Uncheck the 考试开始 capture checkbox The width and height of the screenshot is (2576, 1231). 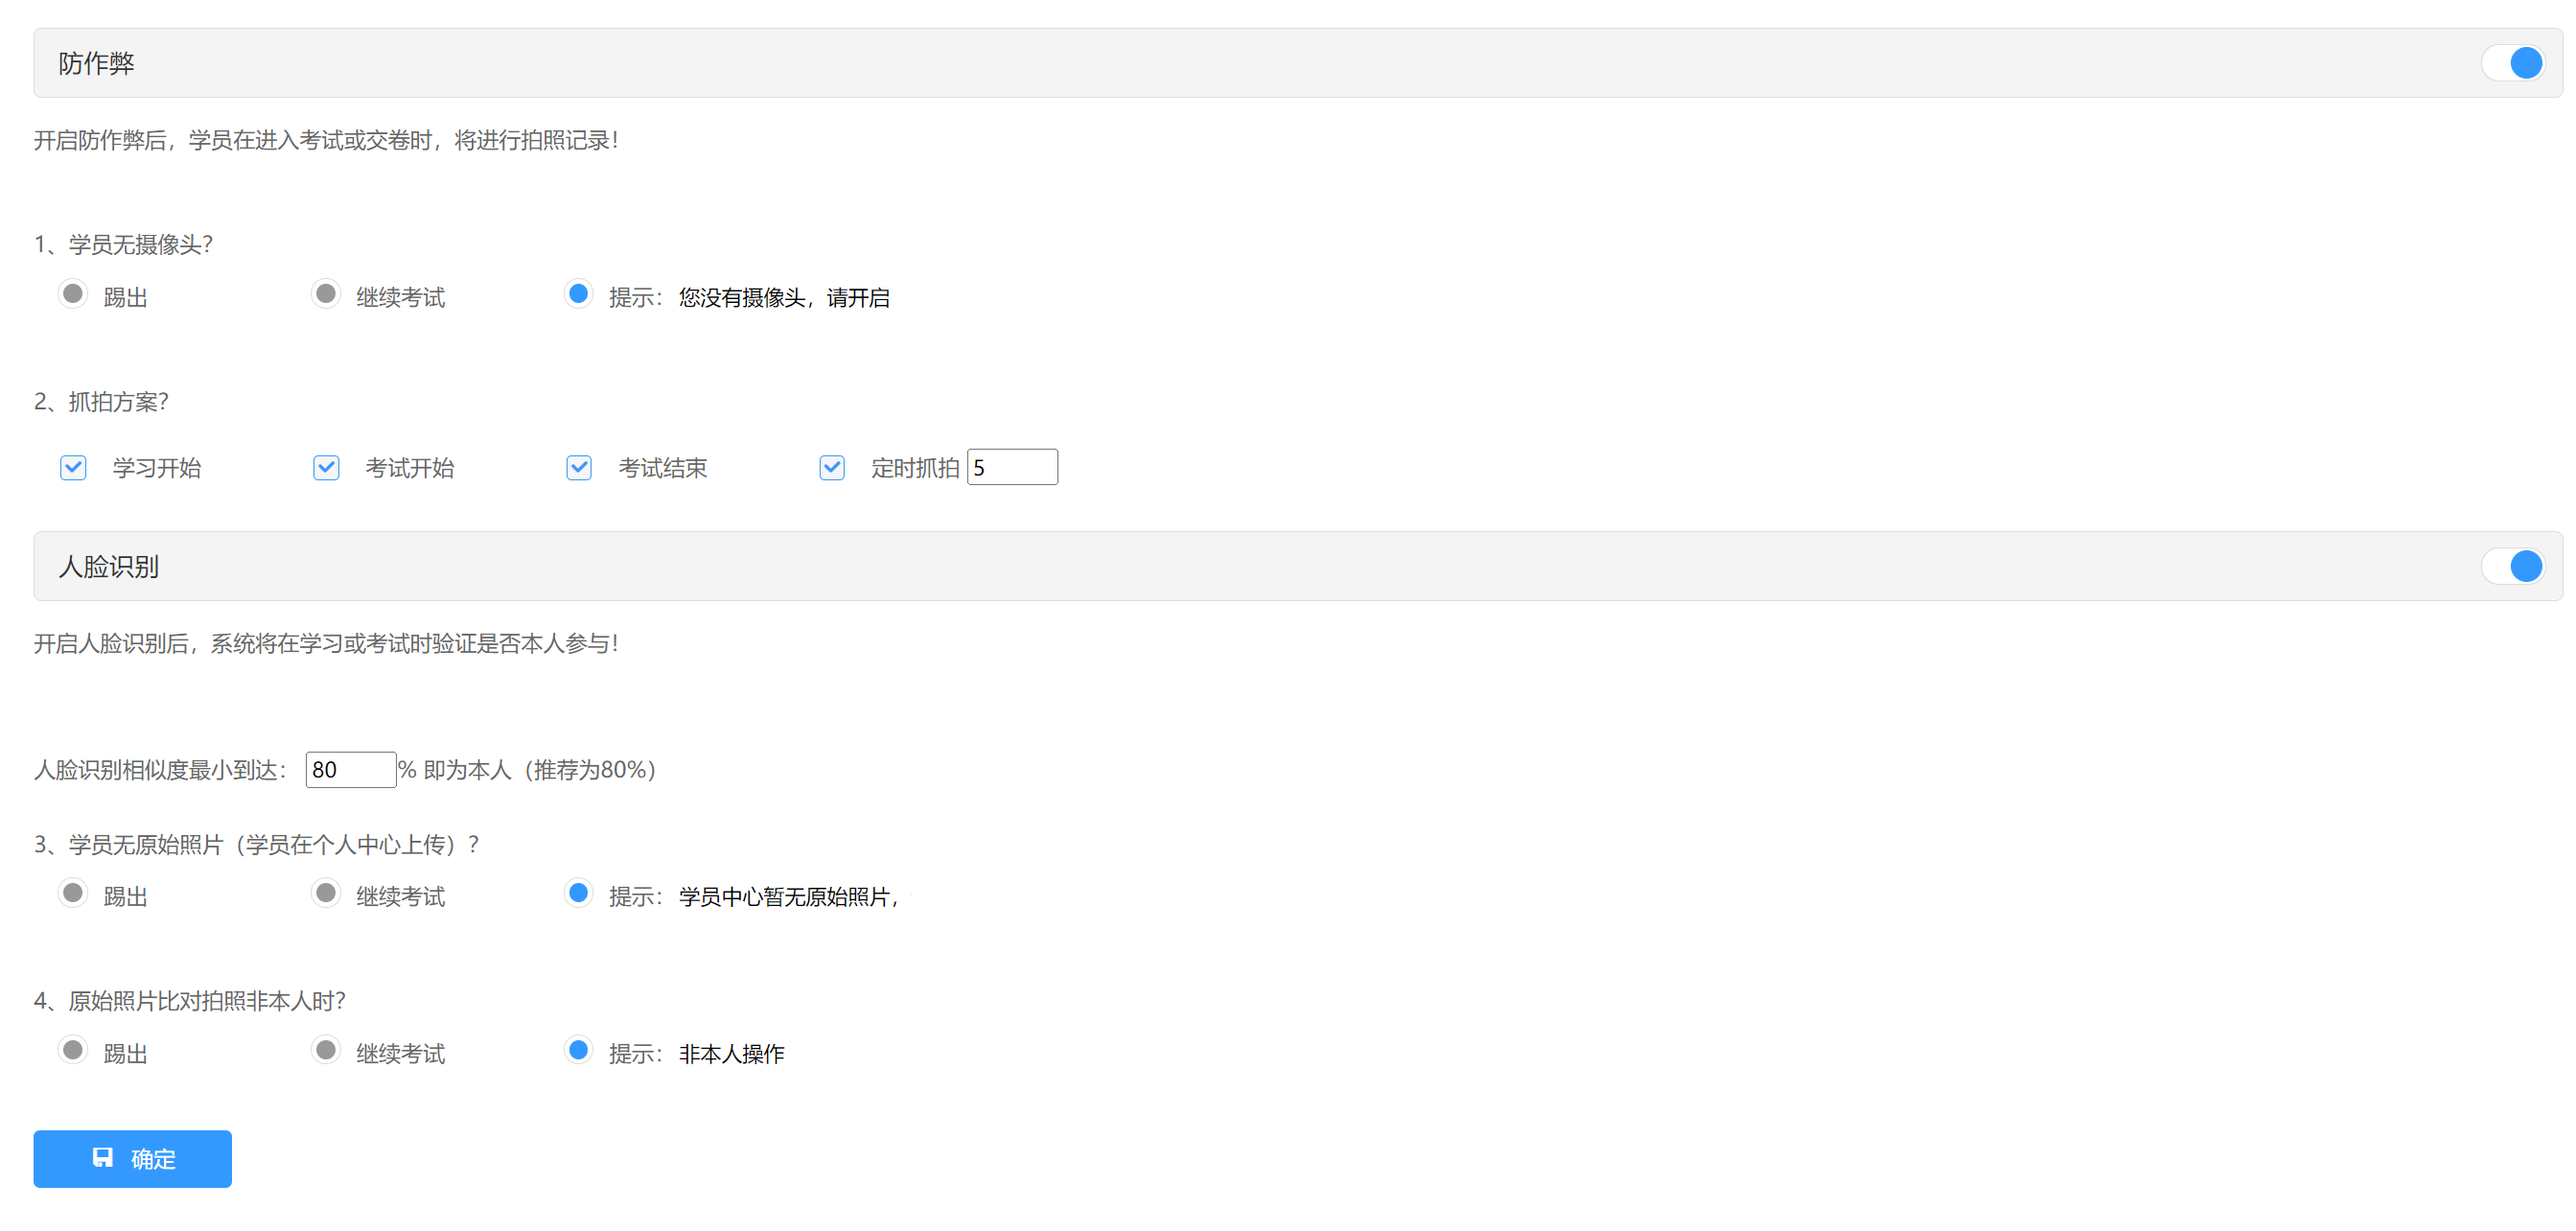coord(326,468)
